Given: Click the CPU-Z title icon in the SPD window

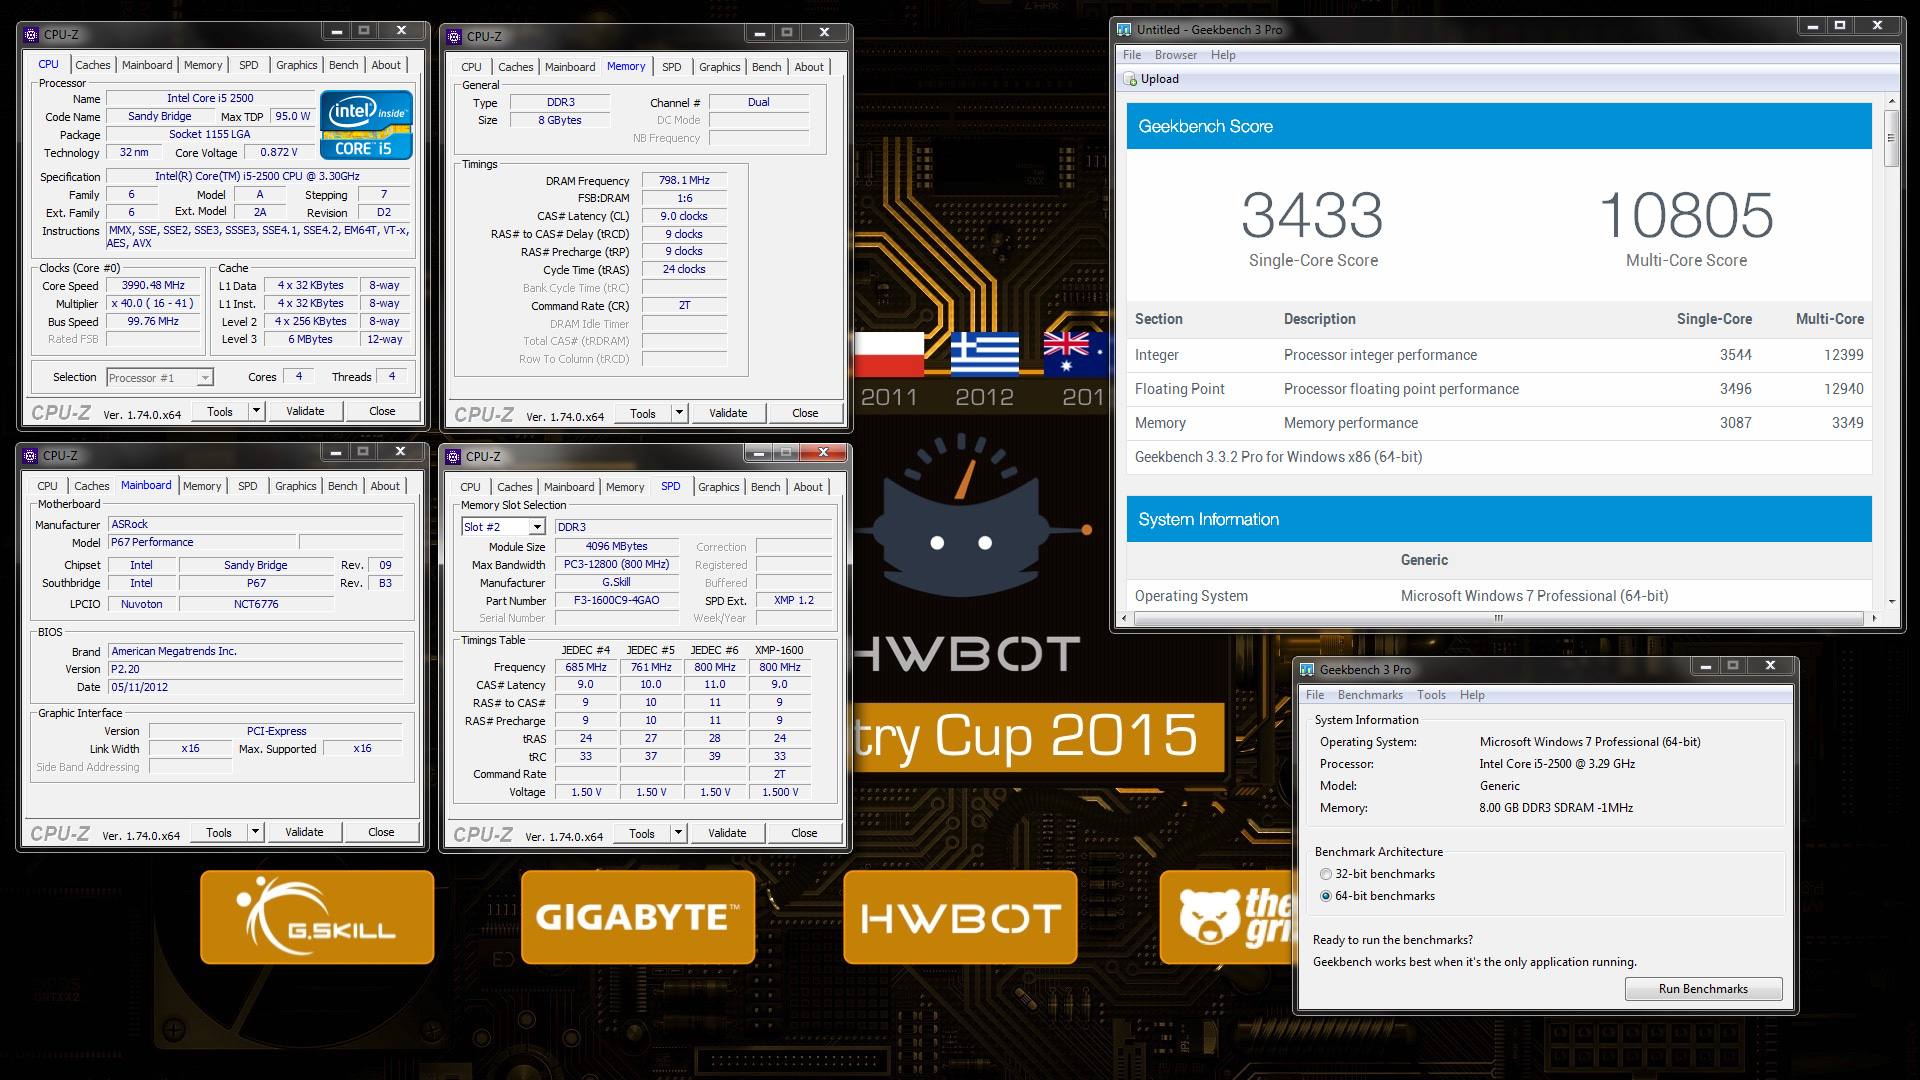Looking at the screenshot, I should click(x=453, y=456).
